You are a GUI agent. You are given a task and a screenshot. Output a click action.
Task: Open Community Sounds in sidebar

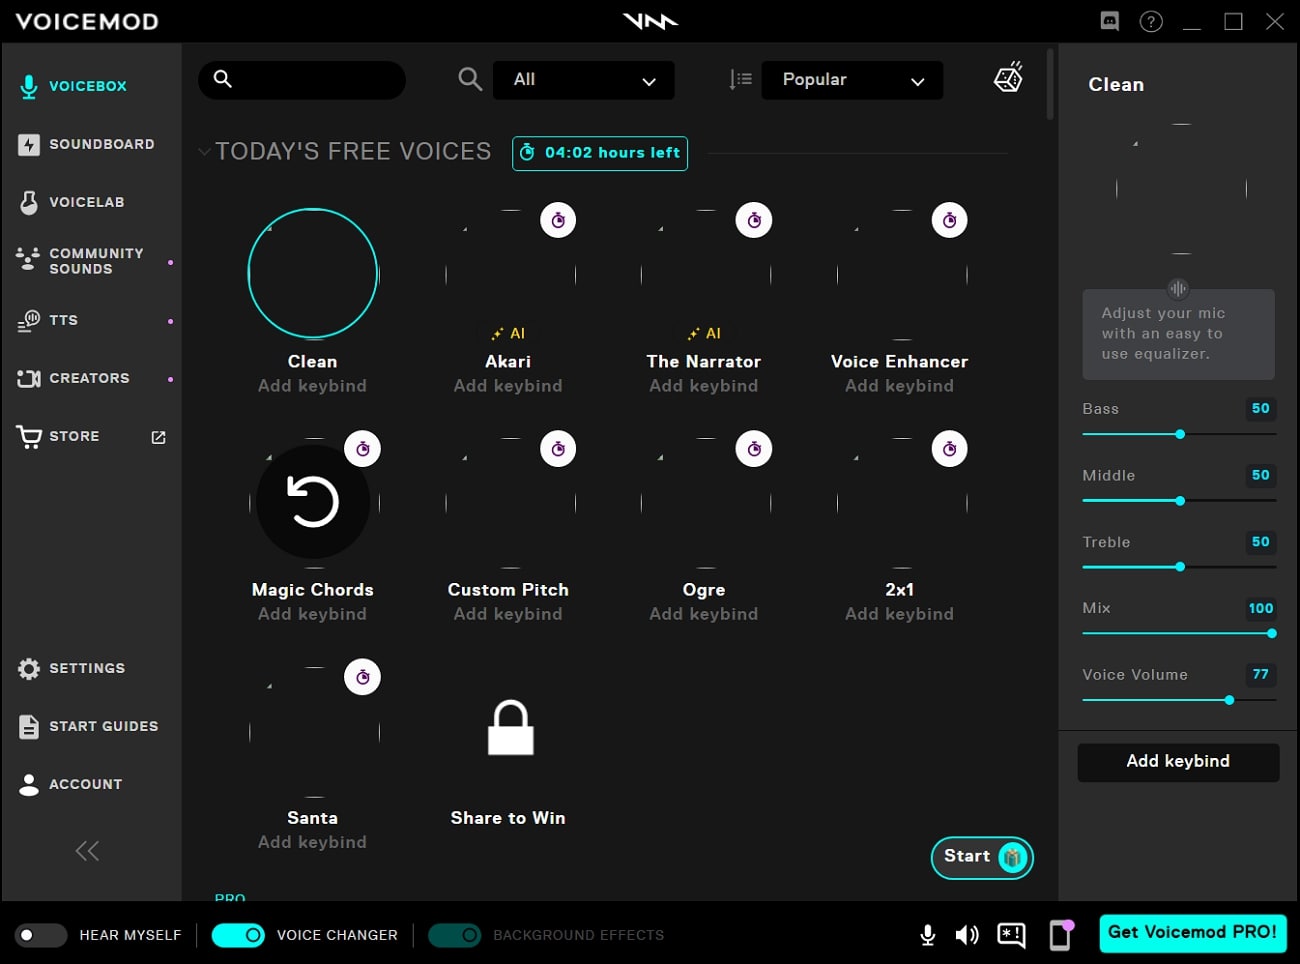click(x=82, y=261)
